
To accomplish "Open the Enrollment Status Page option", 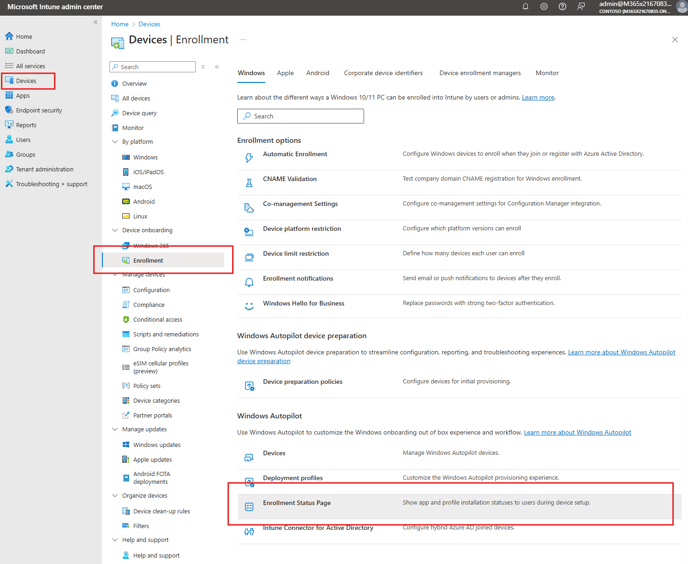I will (459, 507).
